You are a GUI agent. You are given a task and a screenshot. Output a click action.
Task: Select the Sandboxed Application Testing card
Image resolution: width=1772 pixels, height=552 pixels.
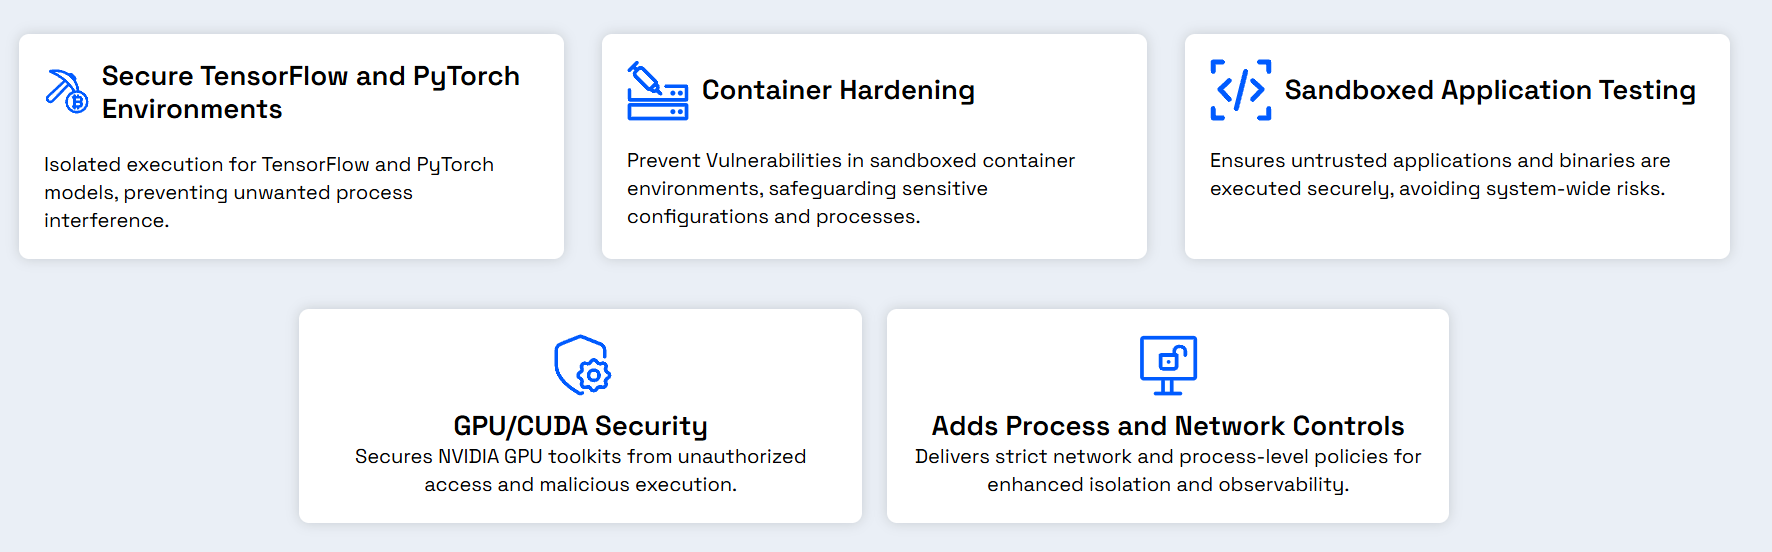(x=1457, y=146)
